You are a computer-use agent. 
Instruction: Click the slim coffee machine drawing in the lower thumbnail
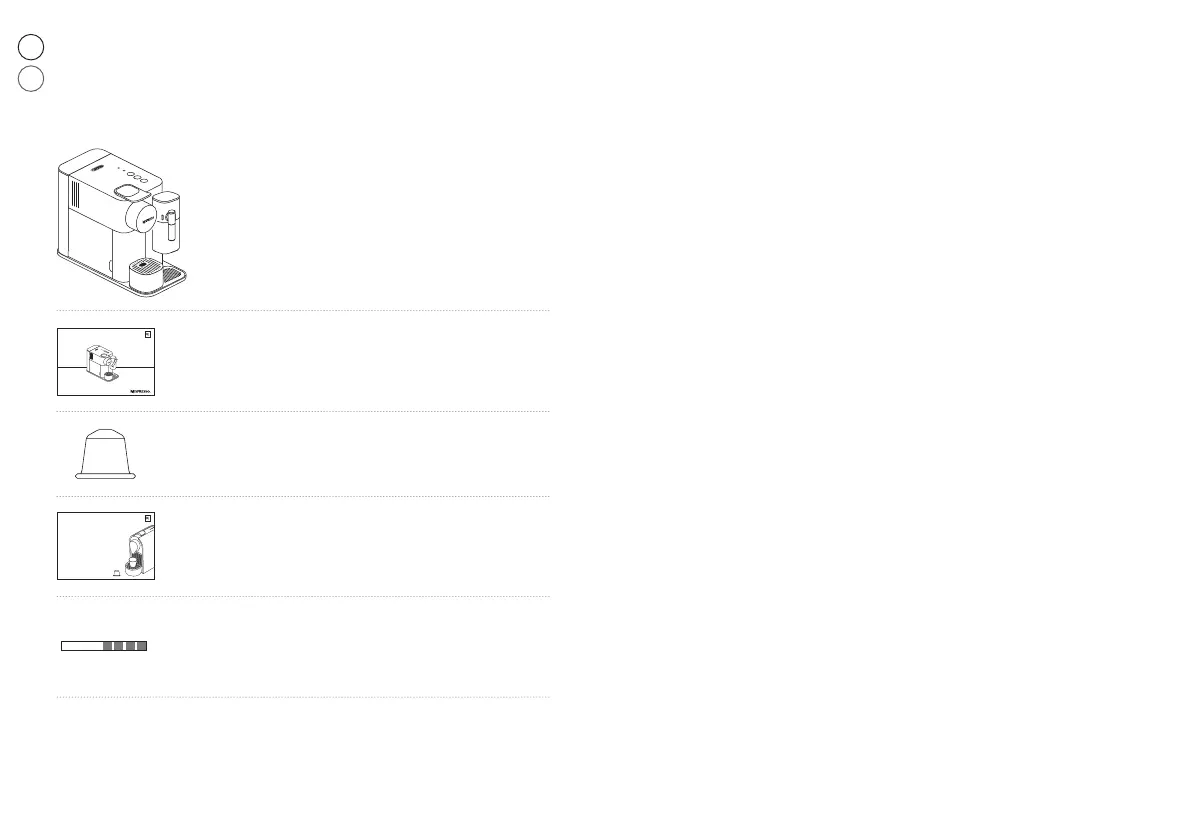[137, 553]
